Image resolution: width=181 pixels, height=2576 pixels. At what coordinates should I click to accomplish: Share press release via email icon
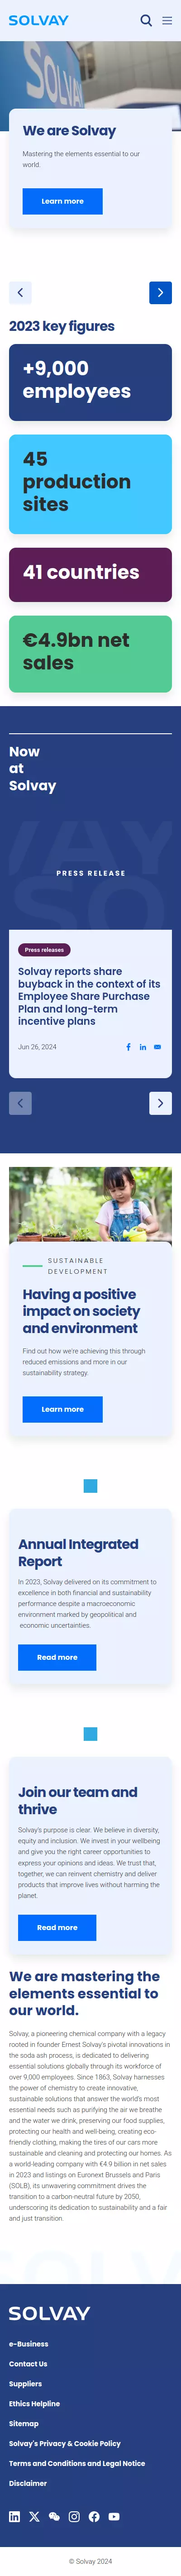point(157,1047)
